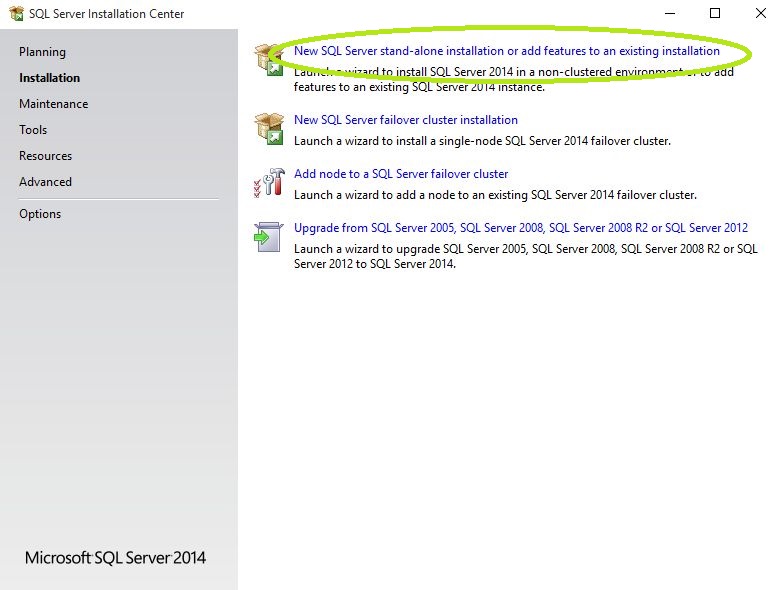Click the add node hammer and wrench icon
The width and height of the screenshot is (784, 590).
[x=269, y=182]
